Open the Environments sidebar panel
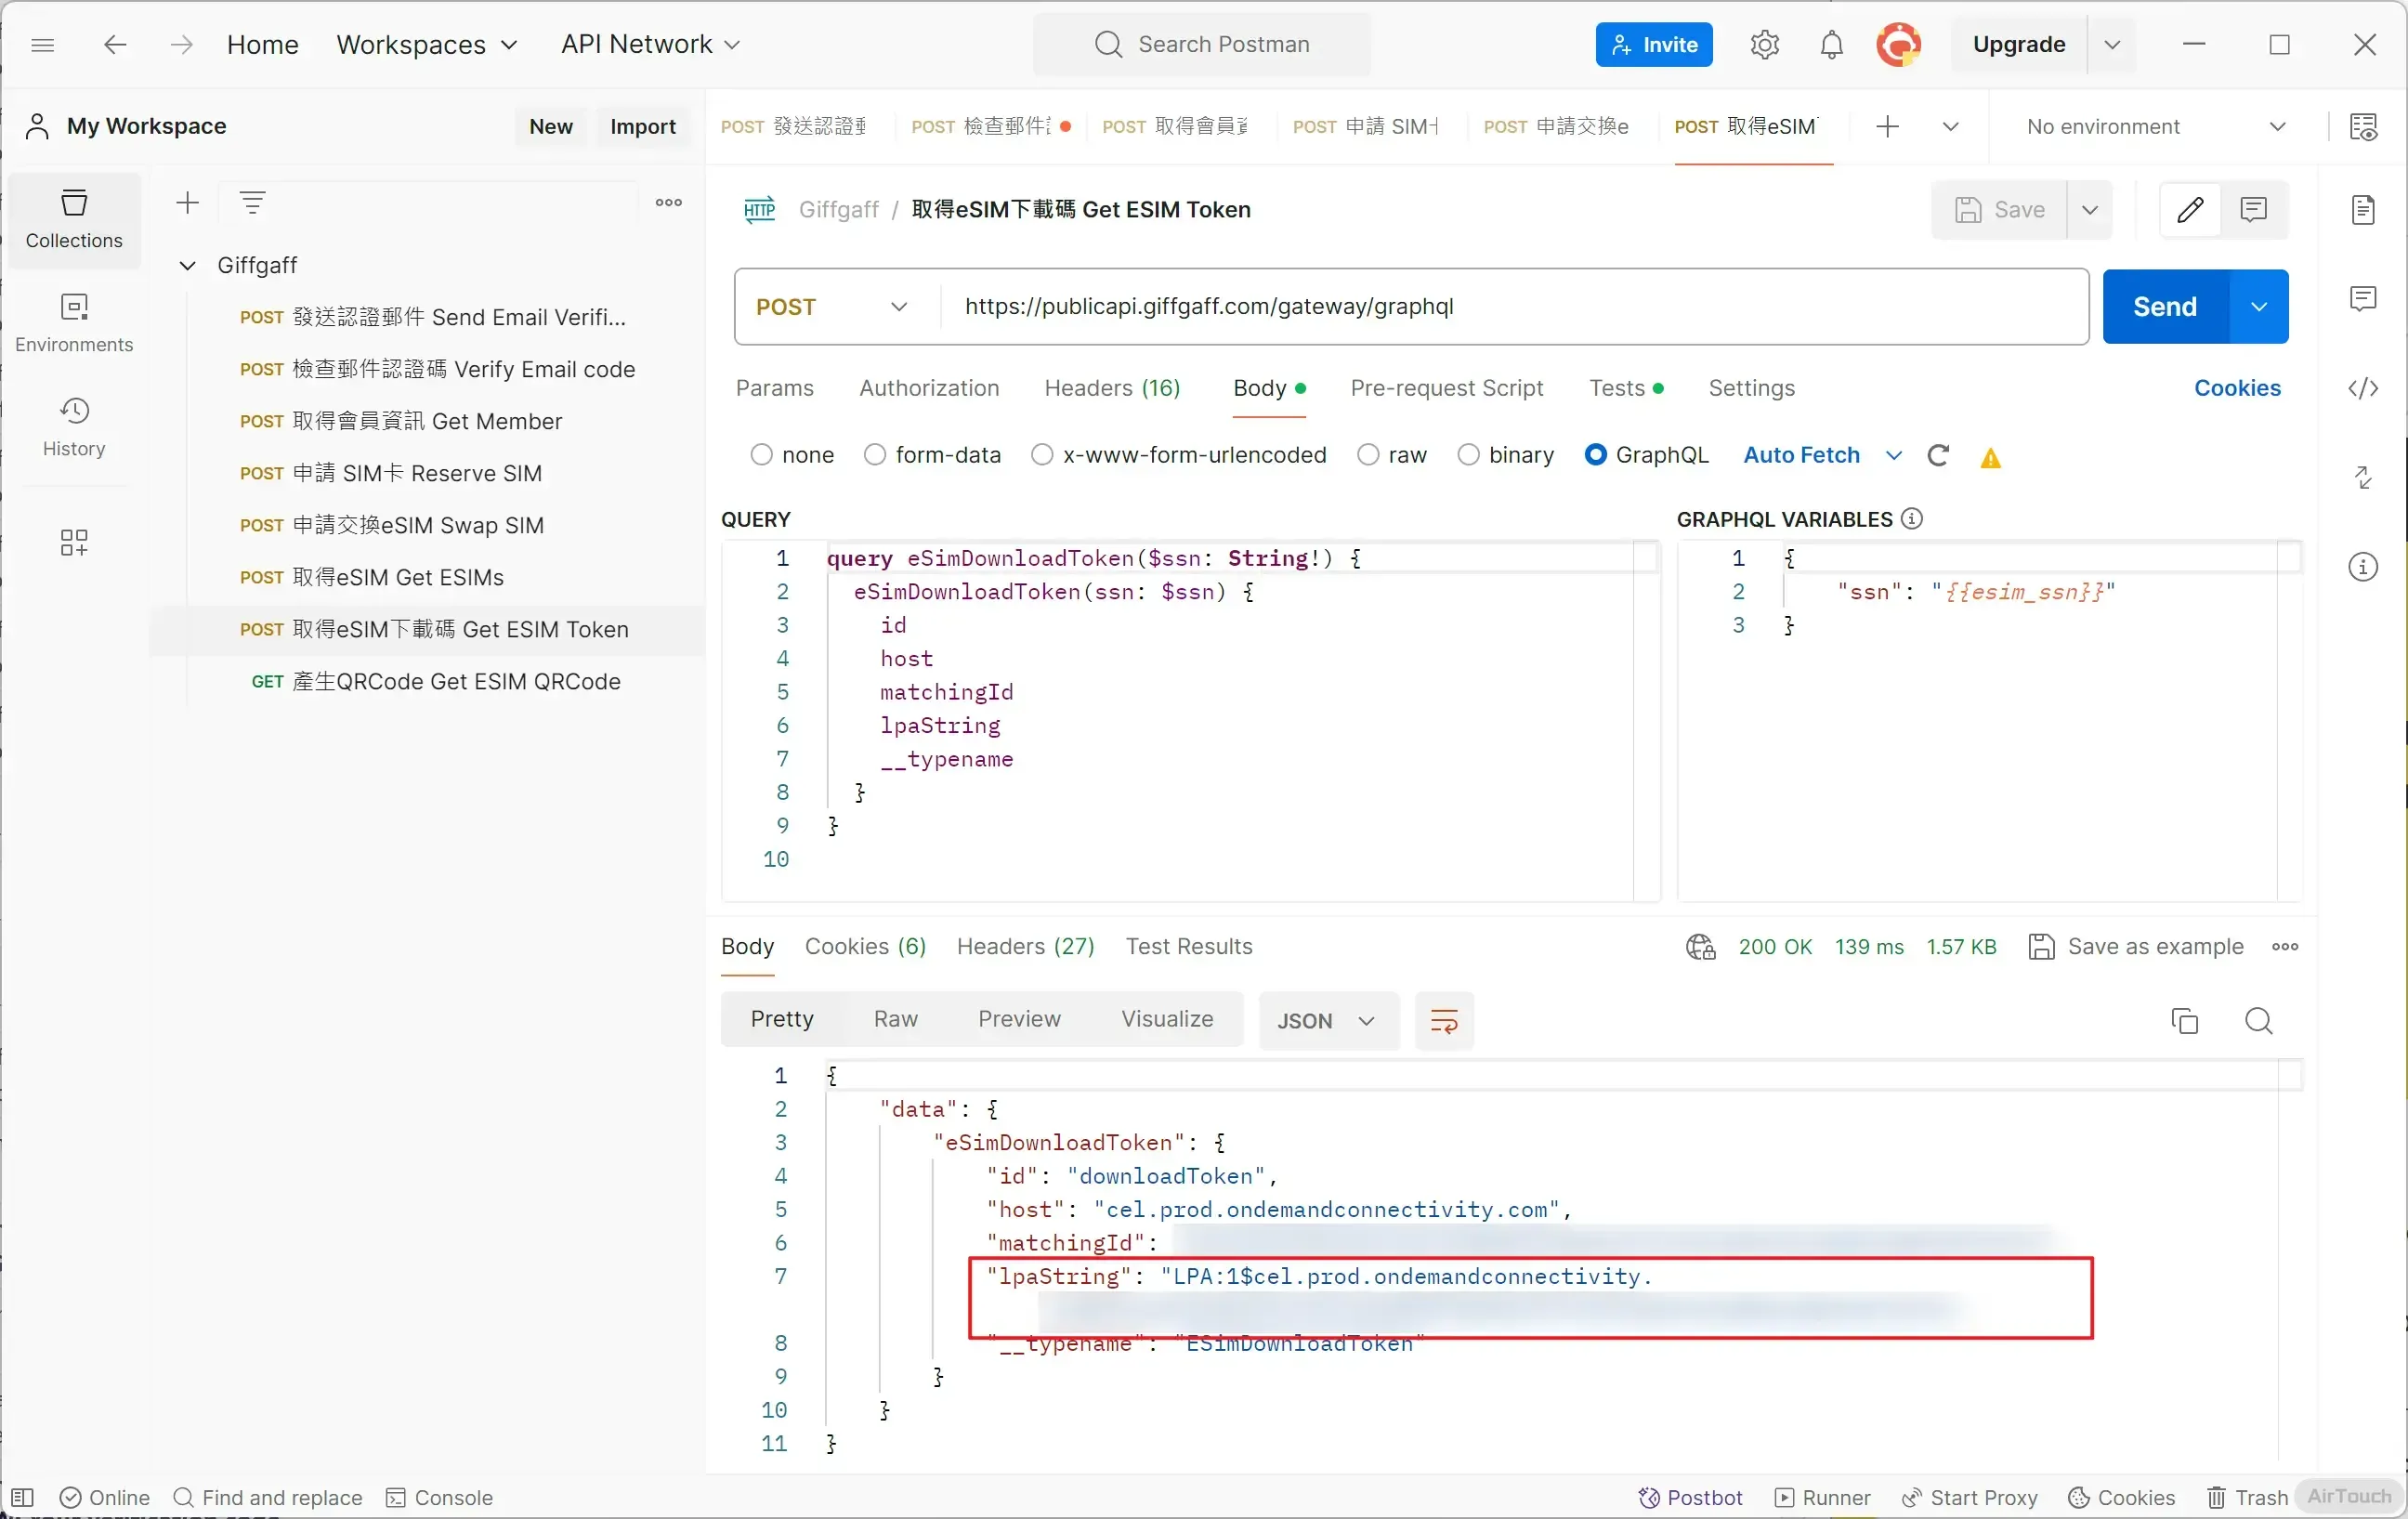 point(74,322)
